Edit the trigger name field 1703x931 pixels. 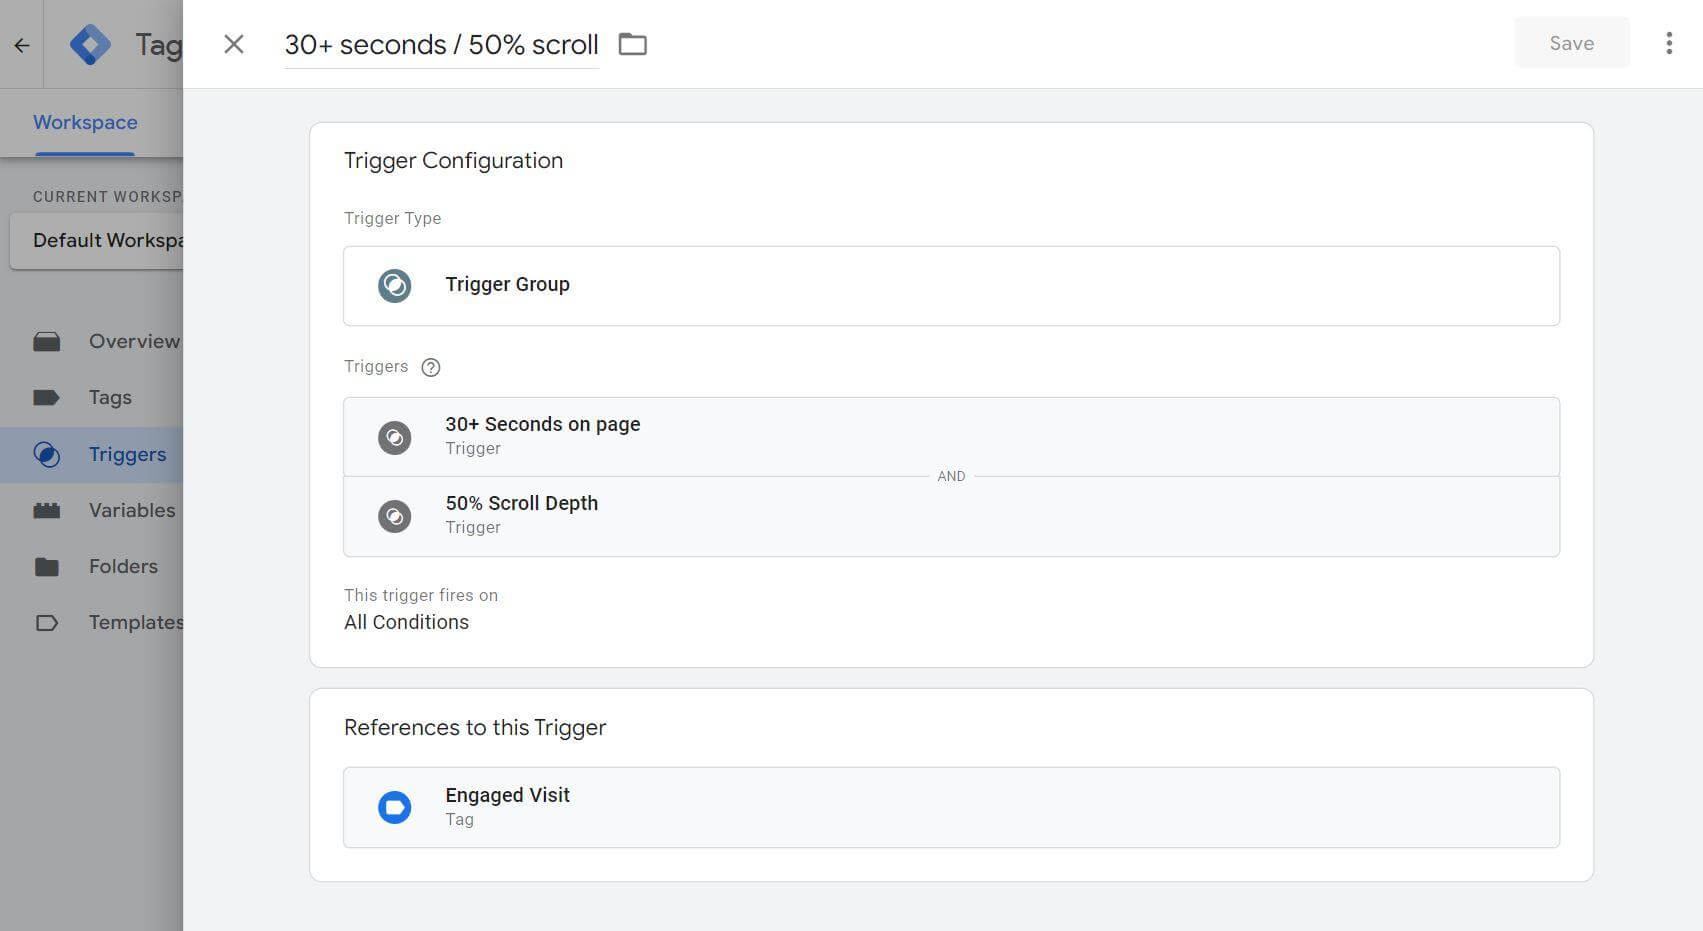point(441,45)
